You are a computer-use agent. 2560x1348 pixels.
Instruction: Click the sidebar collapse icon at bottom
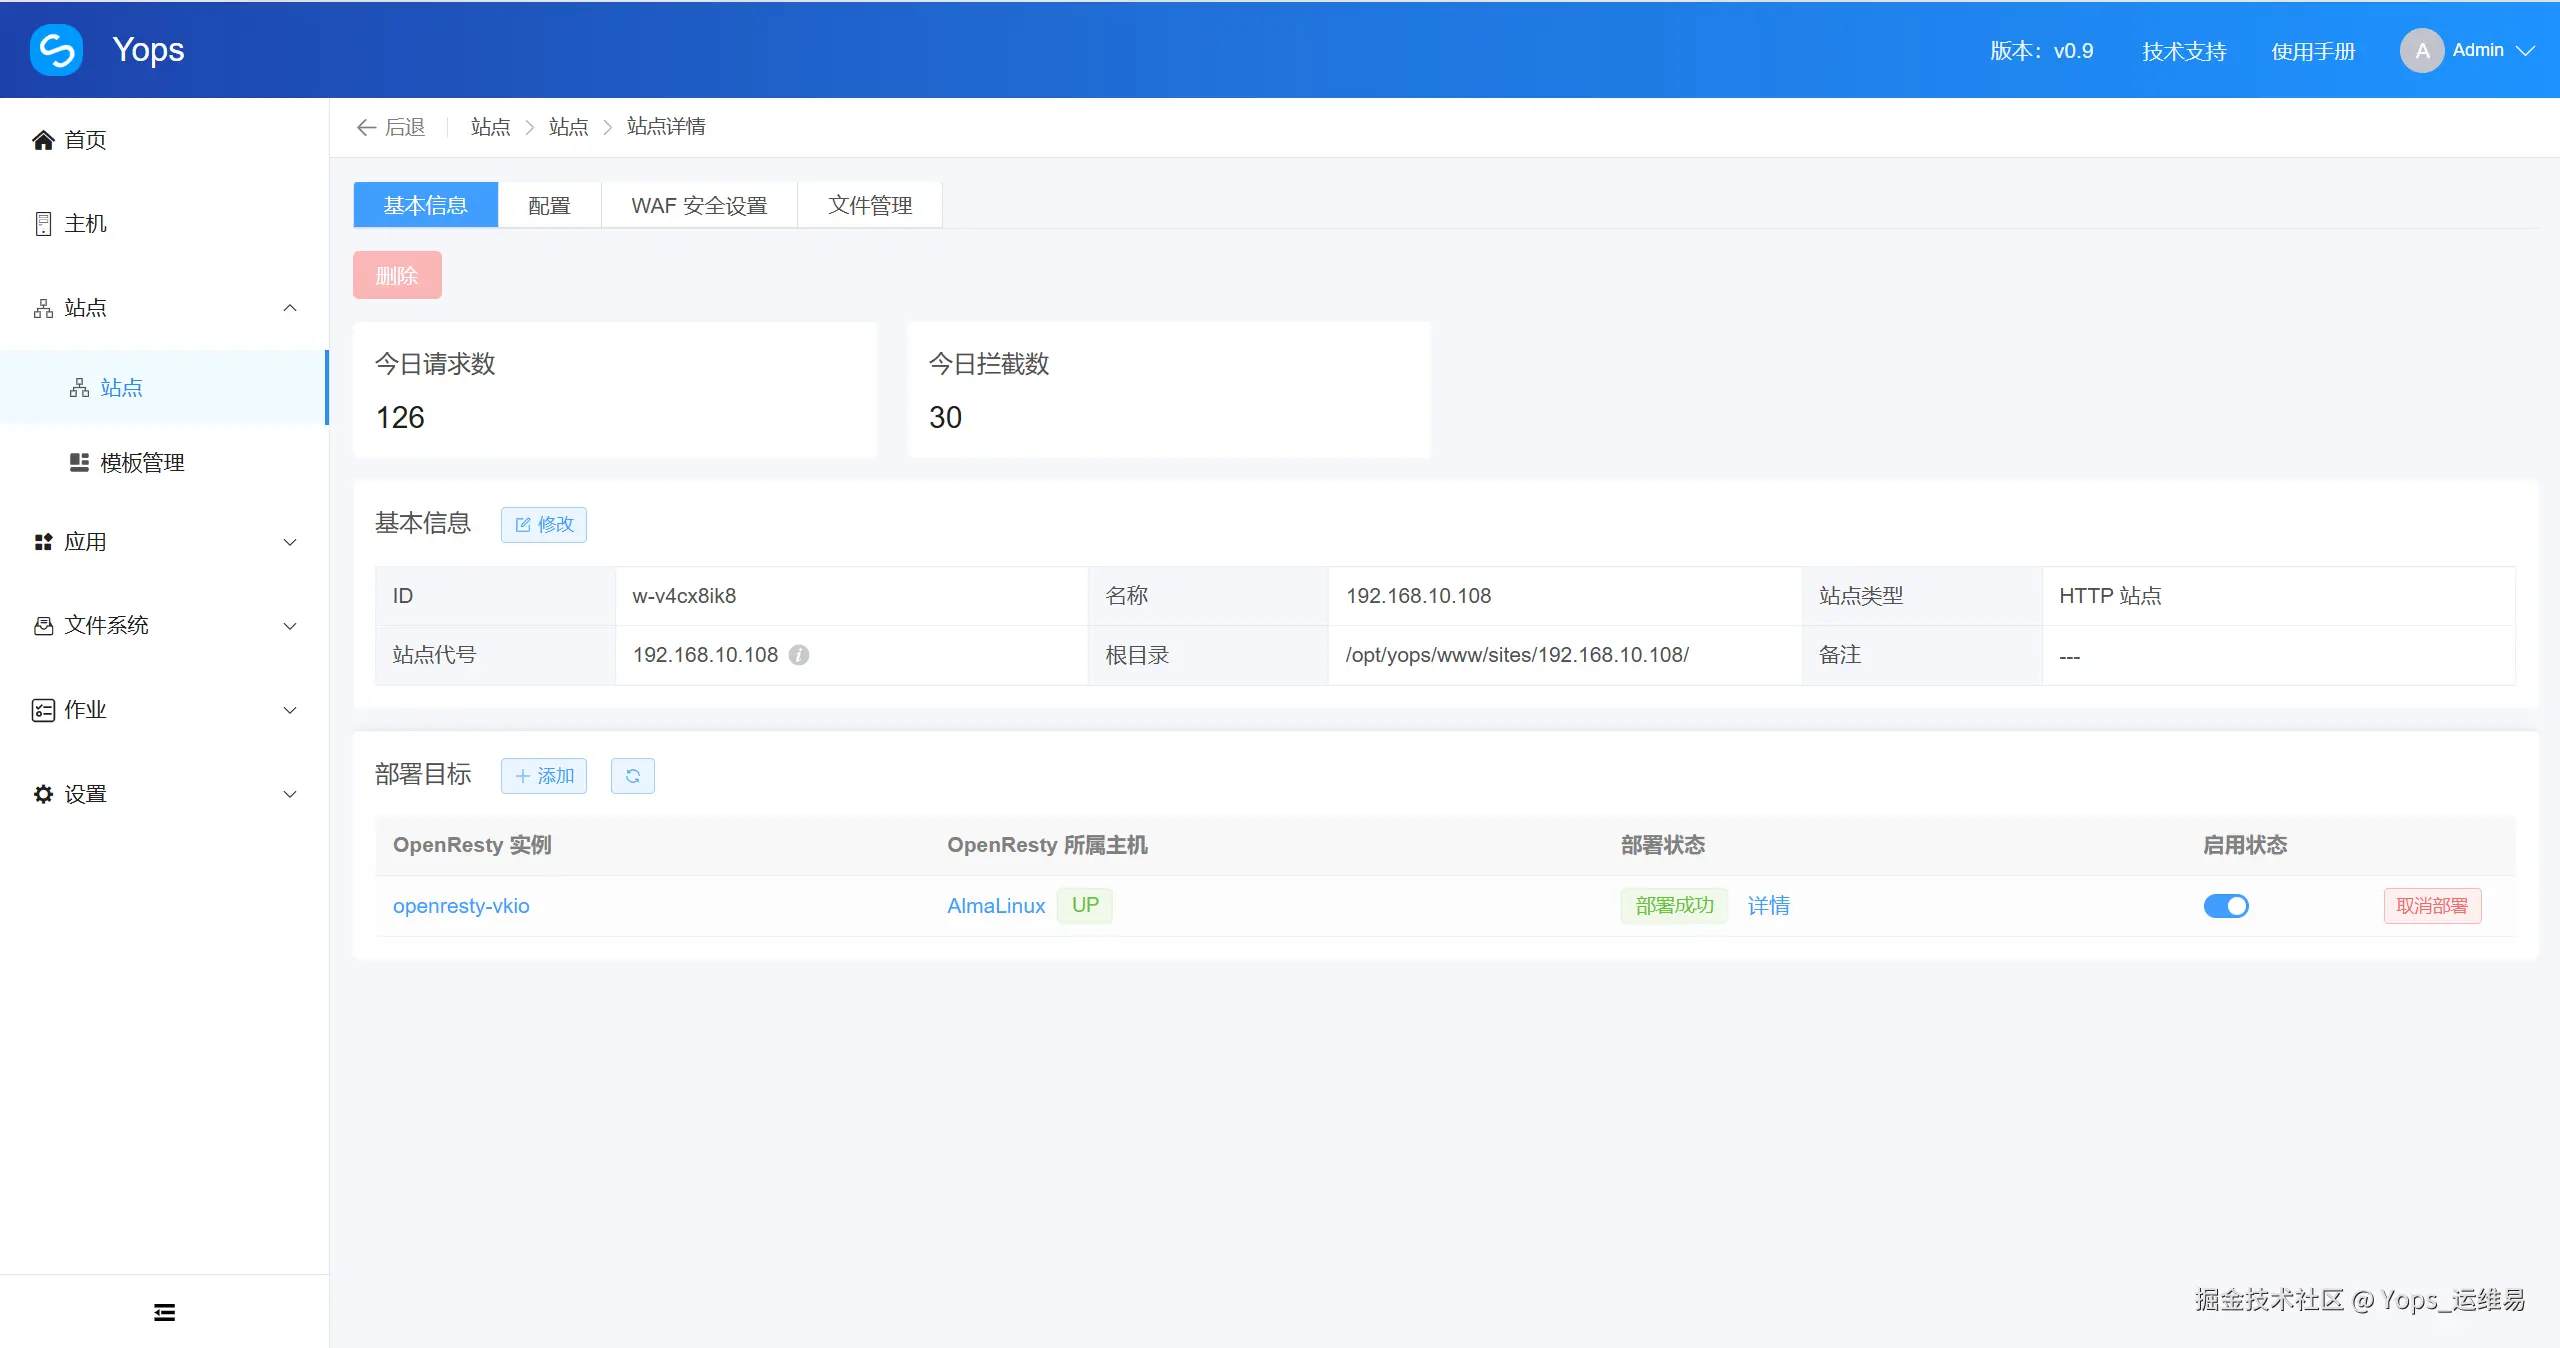(x=164, y=1312)
